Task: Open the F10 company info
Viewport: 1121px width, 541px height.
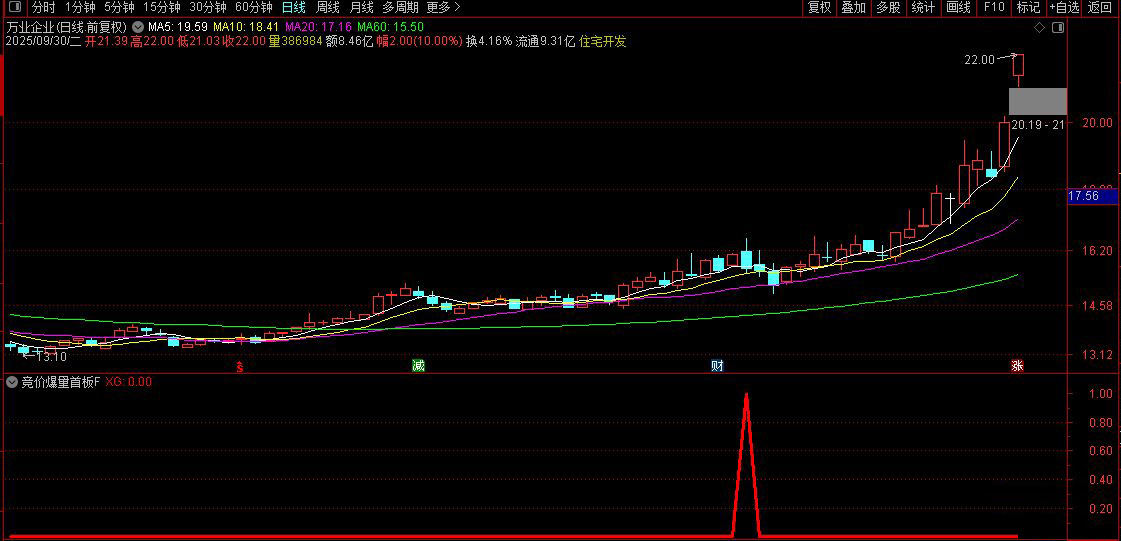Action: click(994, 8)
